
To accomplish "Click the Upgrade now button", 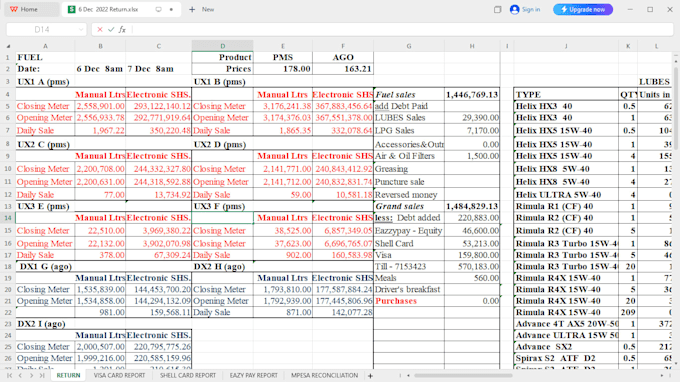I will point(583,9).
